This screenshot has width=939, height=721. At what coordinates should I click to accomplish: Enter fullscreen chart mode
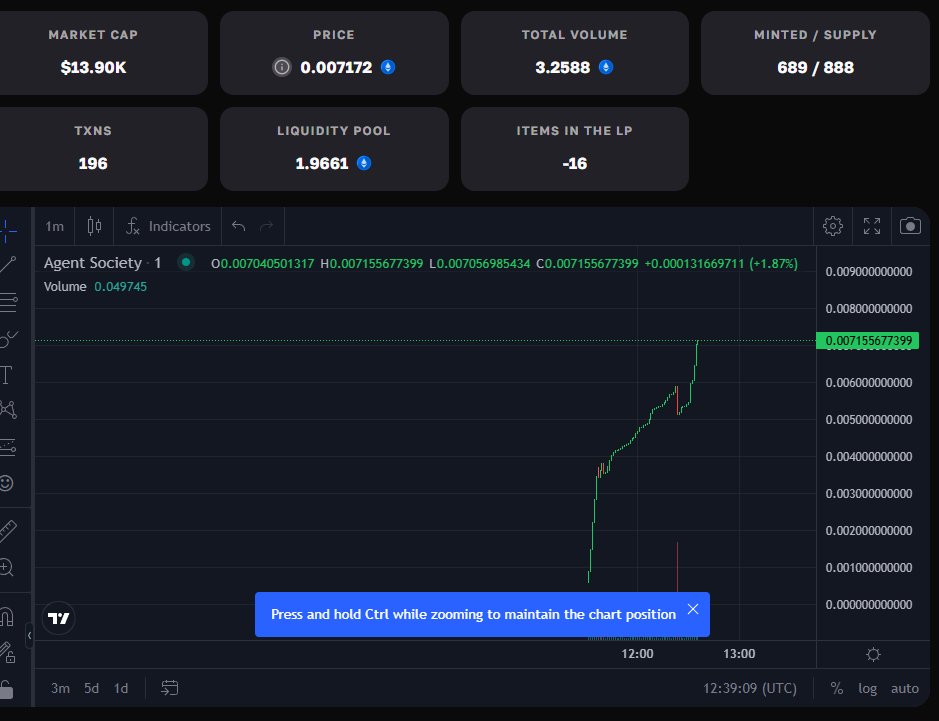tap(871, 226)
